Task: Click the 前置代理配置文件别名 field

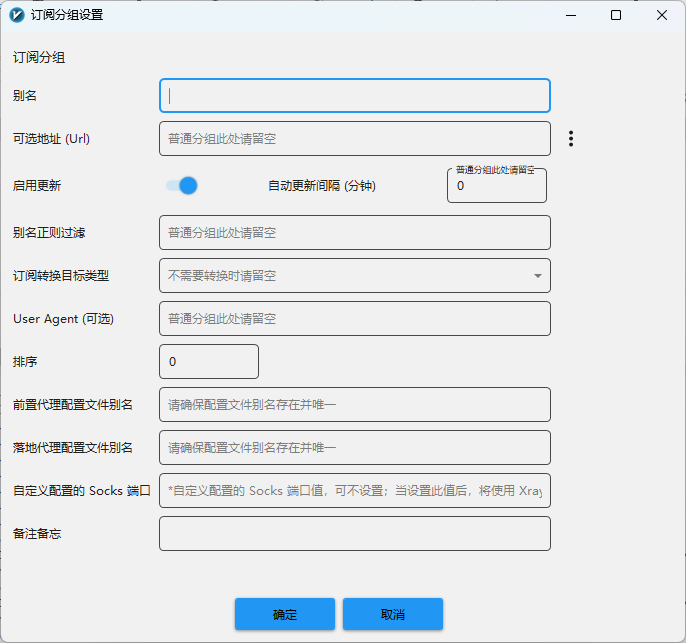Action: [355, 404]
